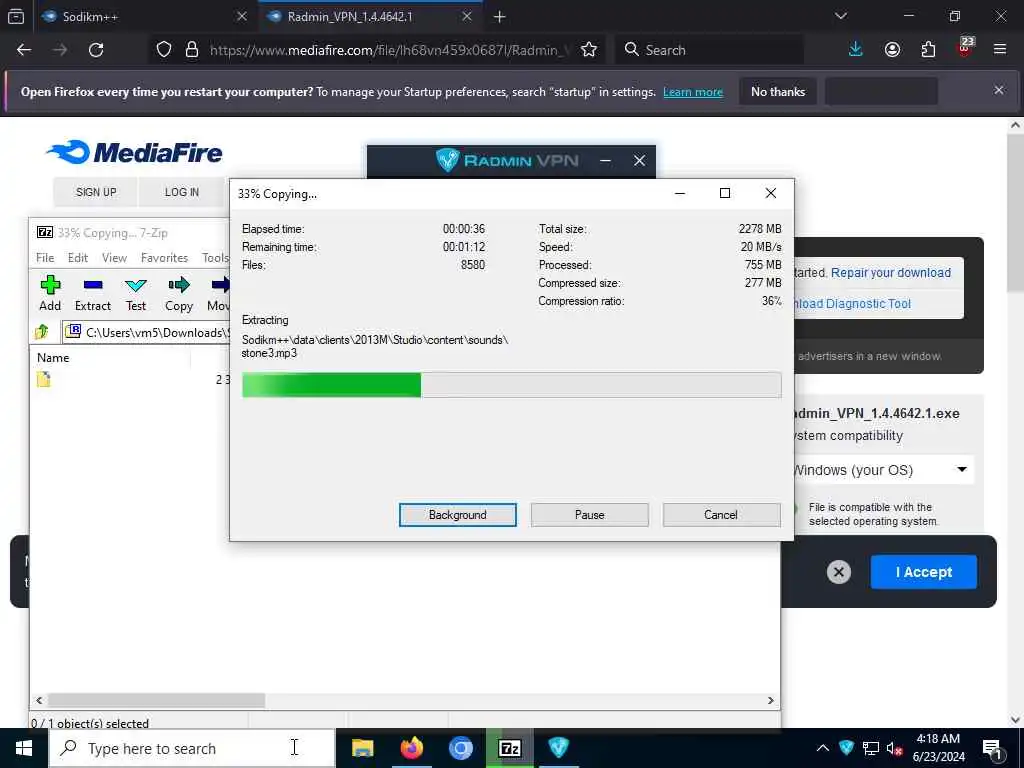Click No thanks in Firefox notification
The height and width of the screenshot is (768, 1024).
pos(778,92)
